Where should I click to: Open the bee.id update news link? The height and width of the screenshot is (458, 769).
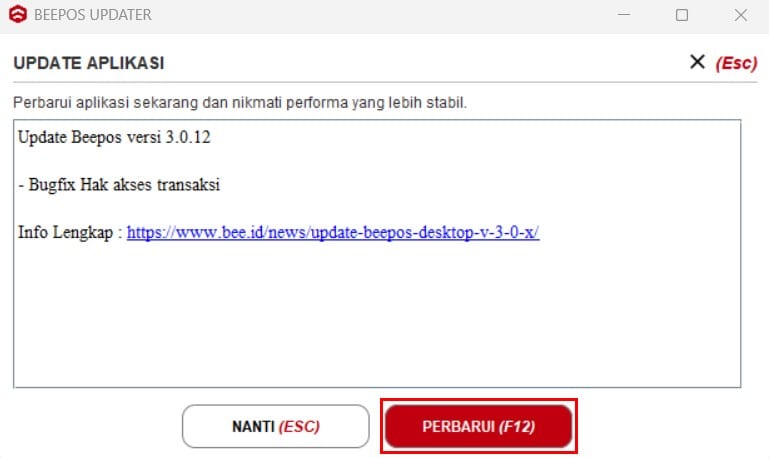click(x=333, y=232)
